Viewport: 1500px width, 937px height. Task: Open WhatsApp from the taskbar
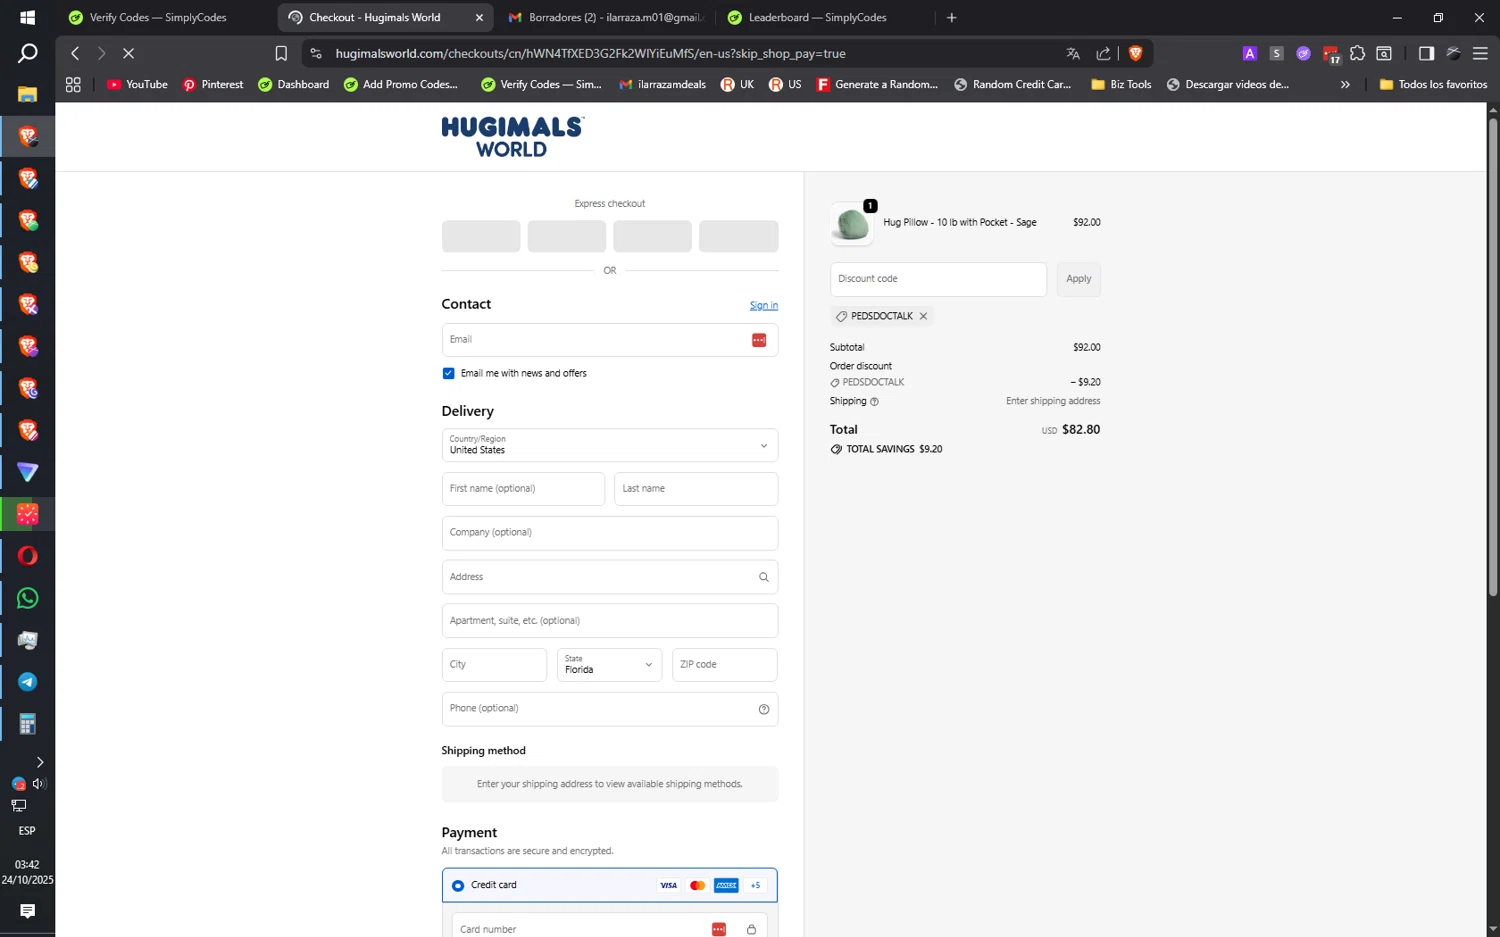tap(27, 598)
